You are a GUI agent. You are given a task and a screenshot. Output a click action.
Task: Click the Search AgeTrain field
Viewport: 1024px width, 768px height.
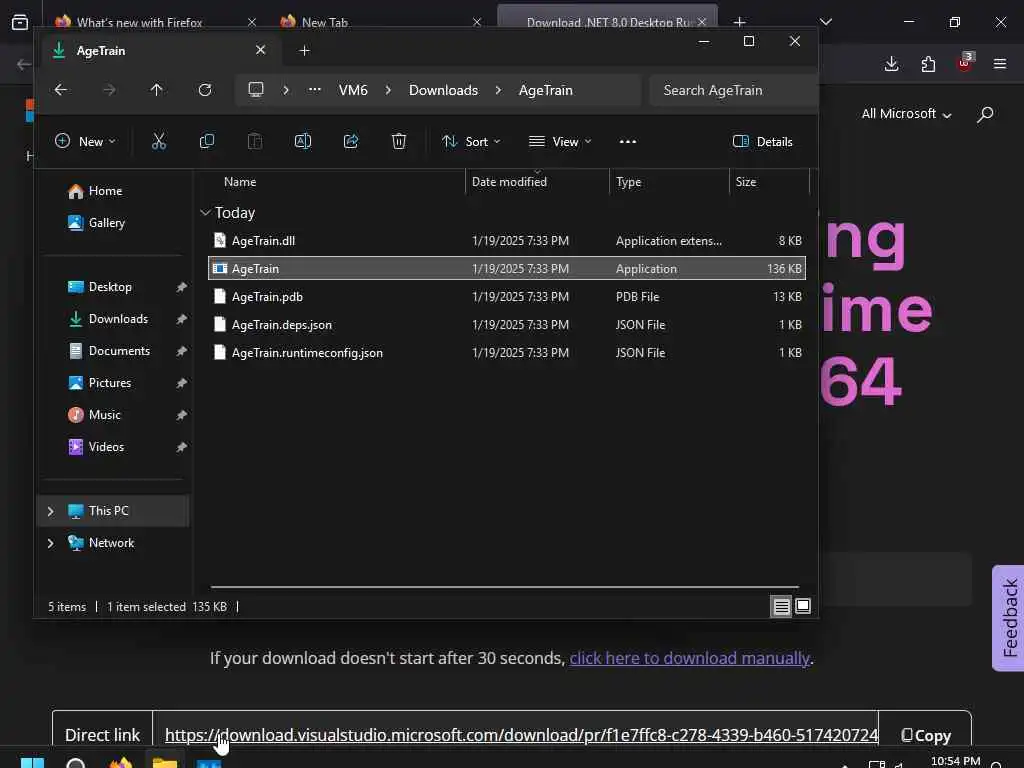(x=733, y=90)
